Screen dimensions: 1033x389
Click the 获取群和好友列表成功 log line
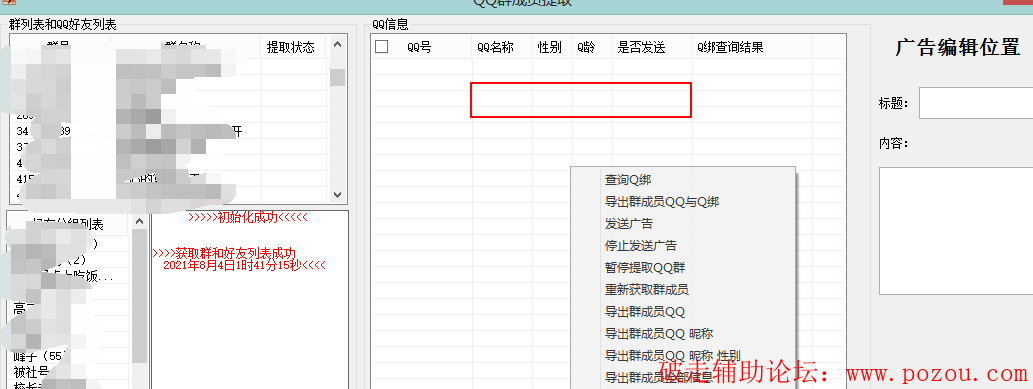[x=224, y=253]
